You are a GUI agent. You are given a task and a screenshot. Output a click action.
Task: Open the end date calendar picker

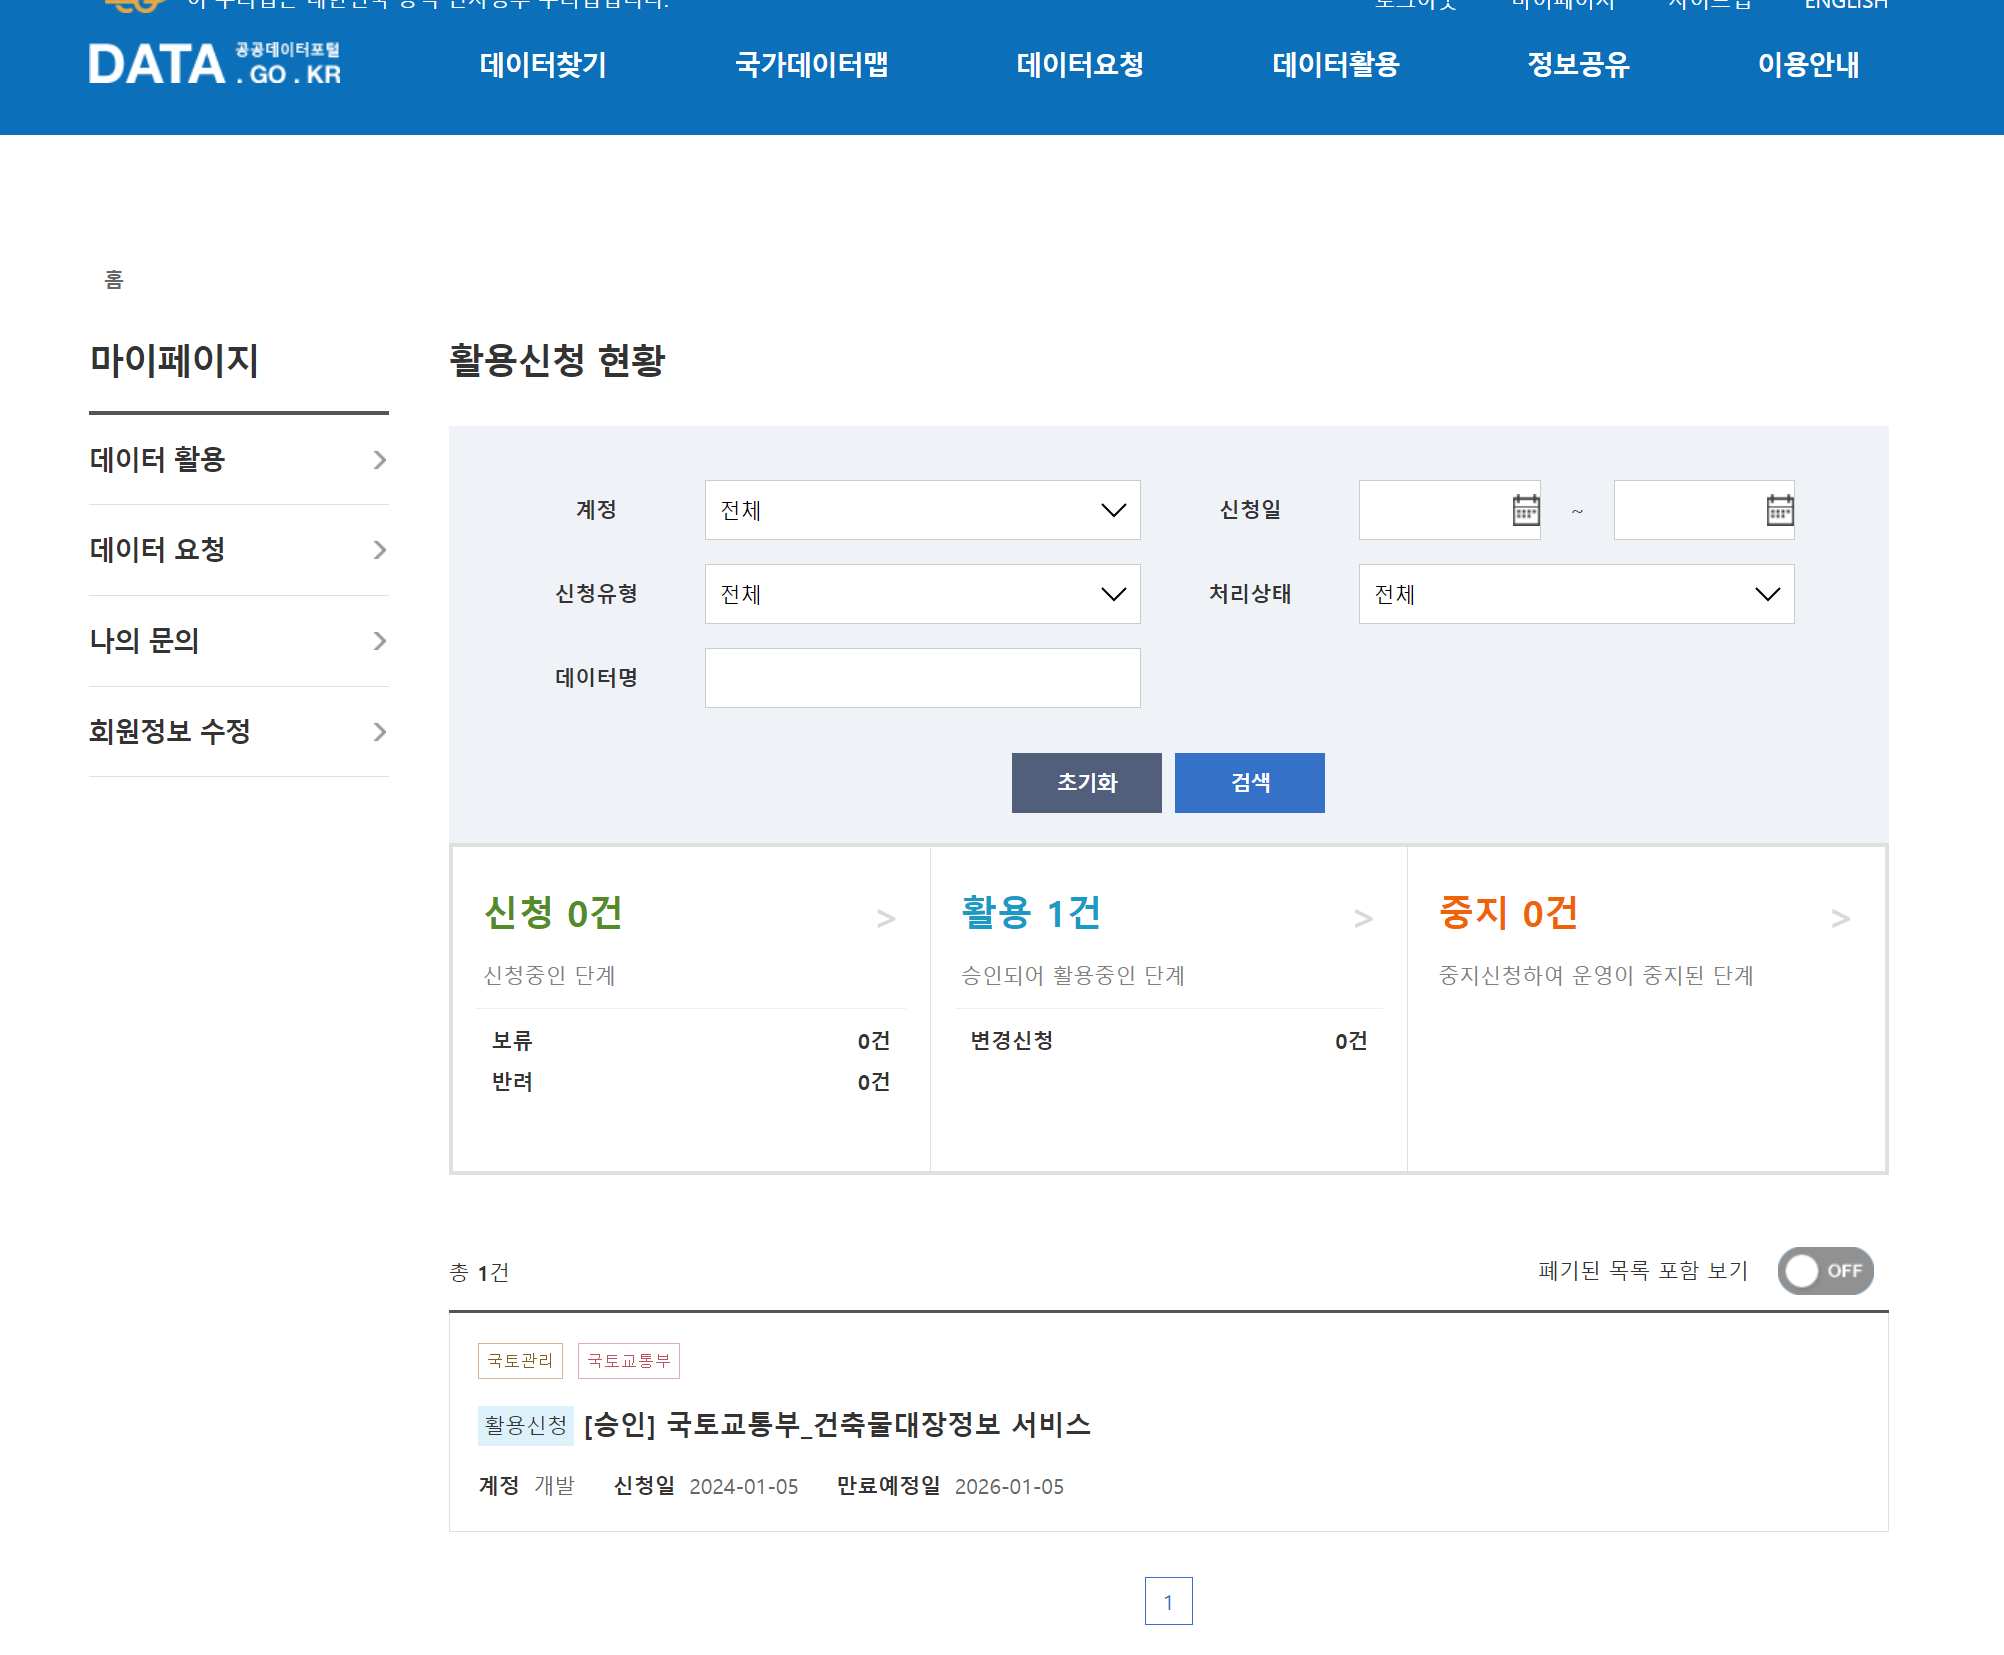click(x=1779, y=510)
